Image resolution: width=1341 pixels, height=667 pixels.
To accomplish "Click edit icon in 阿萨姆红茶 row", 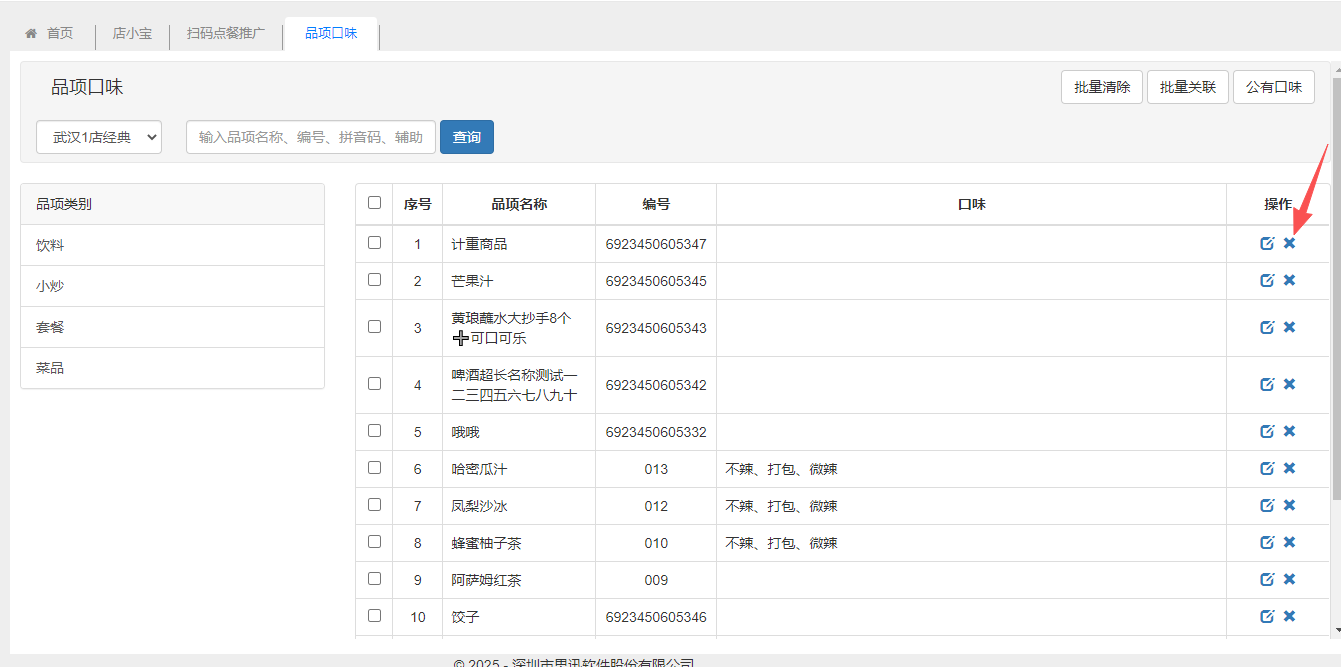I will 1267,580.
